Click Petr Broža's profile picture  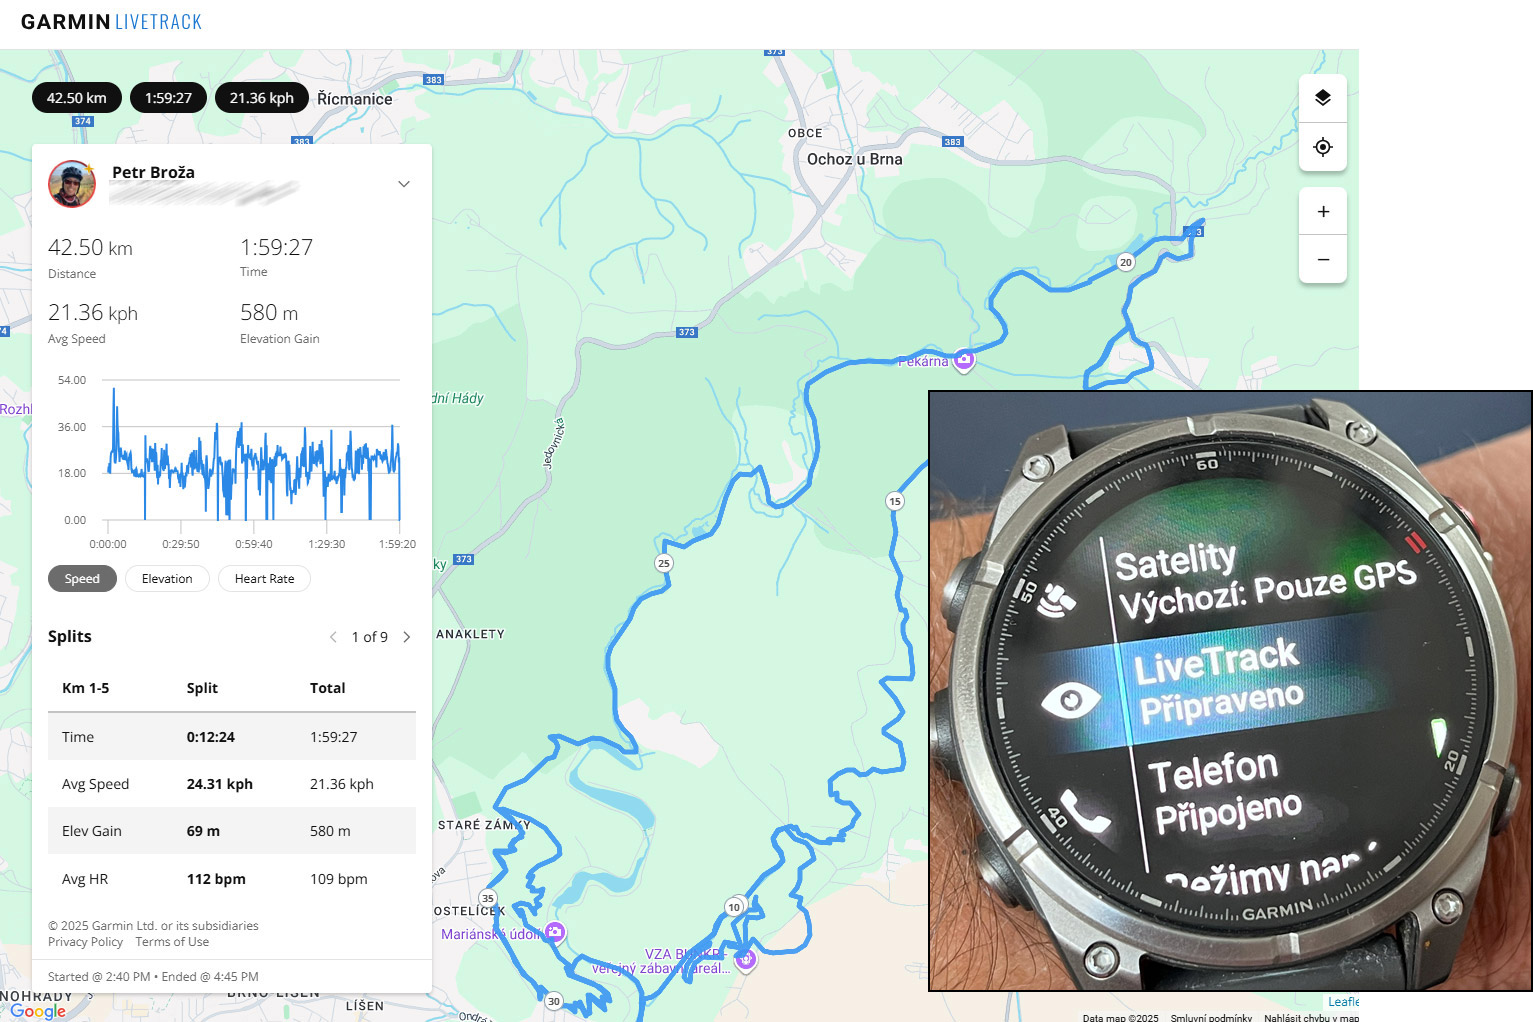pos(72,184)
